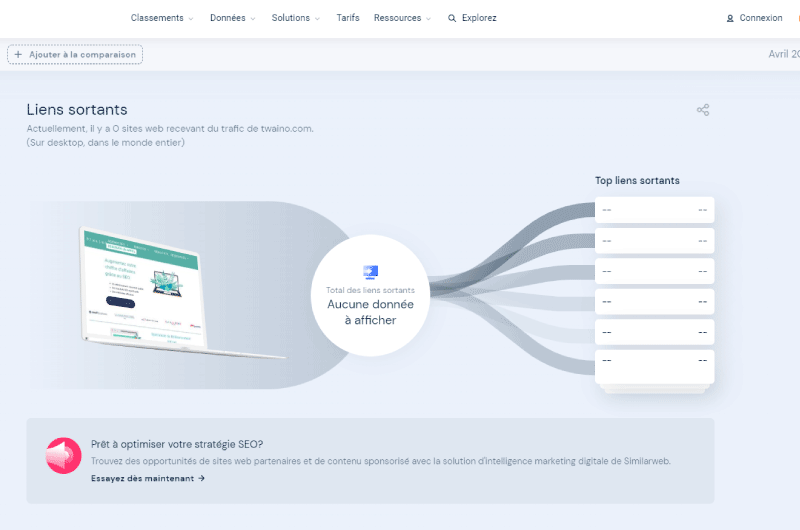Click the blue outgoing-links monitor icon
The image size is (800, 530).
click(x=370, y=272)
